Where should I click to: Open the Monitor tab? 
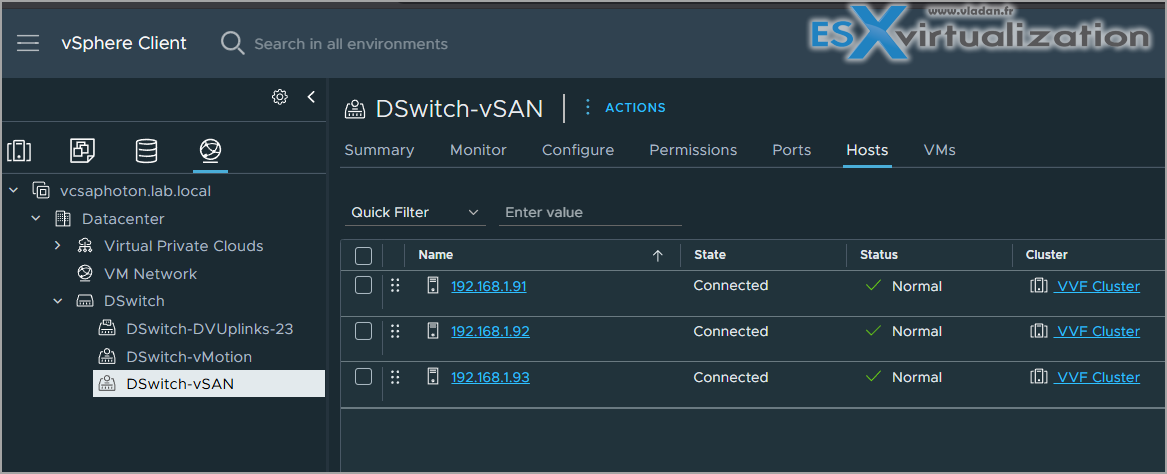point(479,150)
